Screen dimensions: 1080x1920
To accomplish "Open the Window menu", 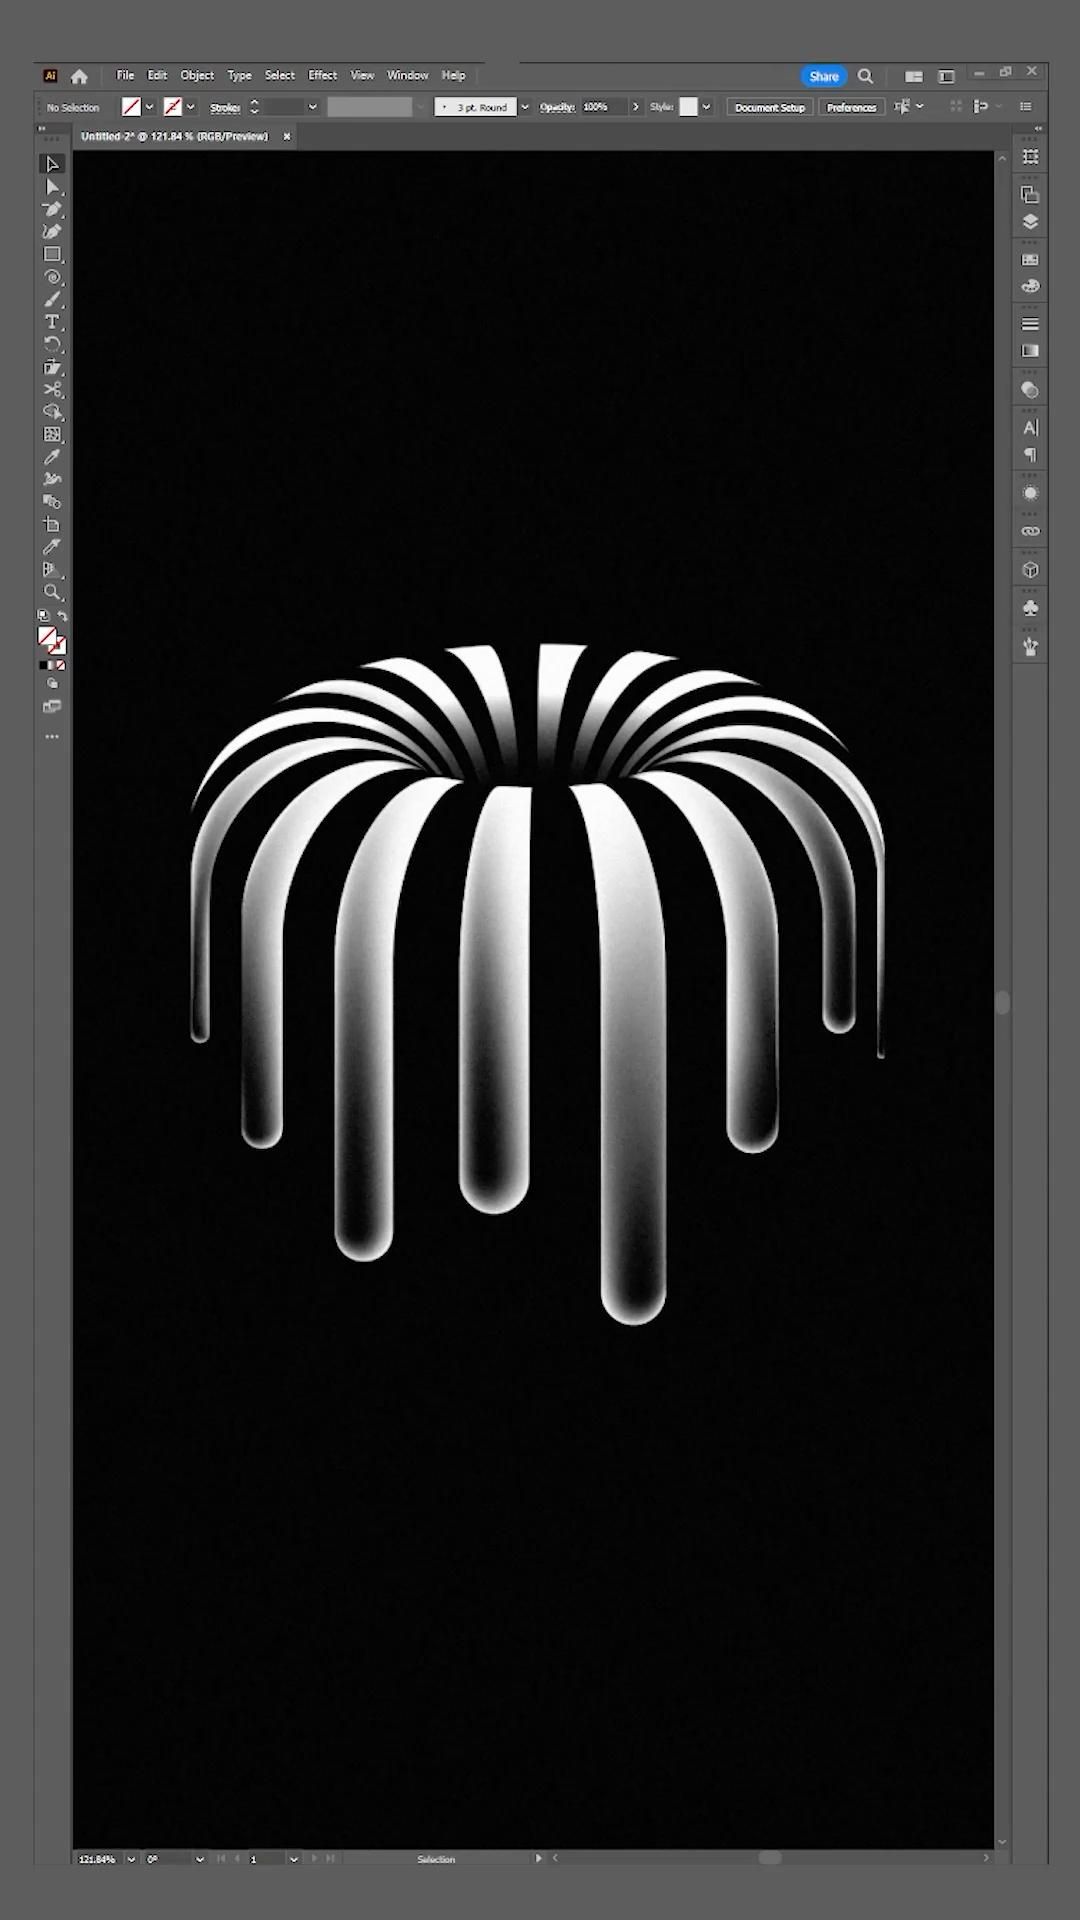I will pos(407,75).
